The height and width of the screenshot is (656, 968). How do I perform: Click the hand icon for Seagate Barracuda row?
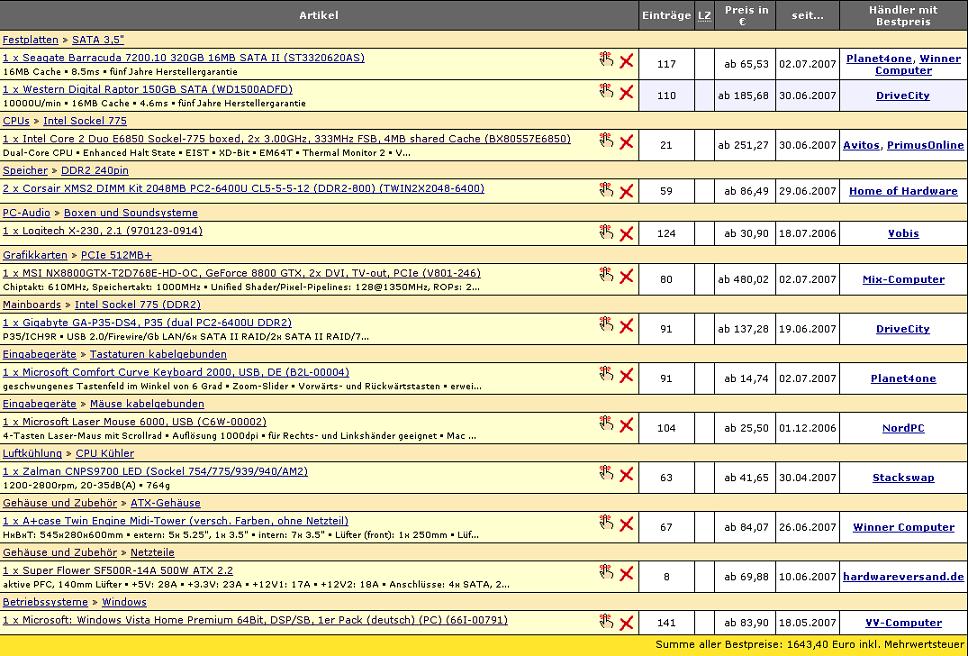[x=606, y=59]
